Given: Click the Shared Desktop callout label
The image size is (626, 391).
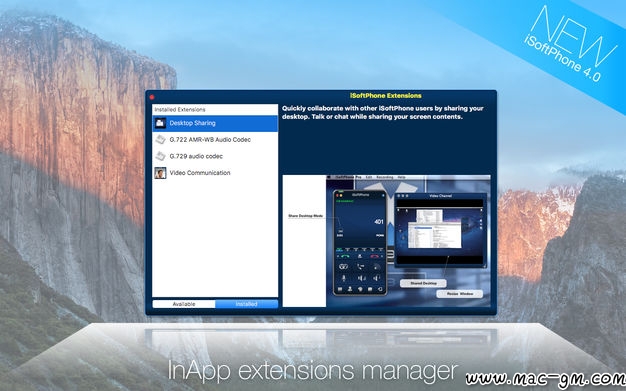Looking at the screenshot, I should pyautogui.click(x=423, y=283).
